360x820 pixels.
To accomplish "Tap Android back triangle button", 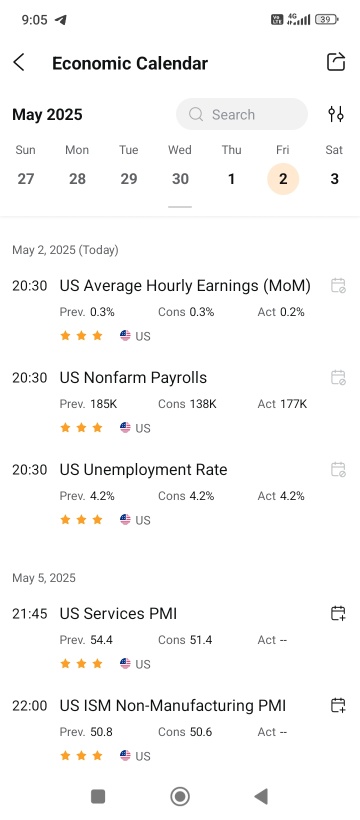I will point(261,796).
